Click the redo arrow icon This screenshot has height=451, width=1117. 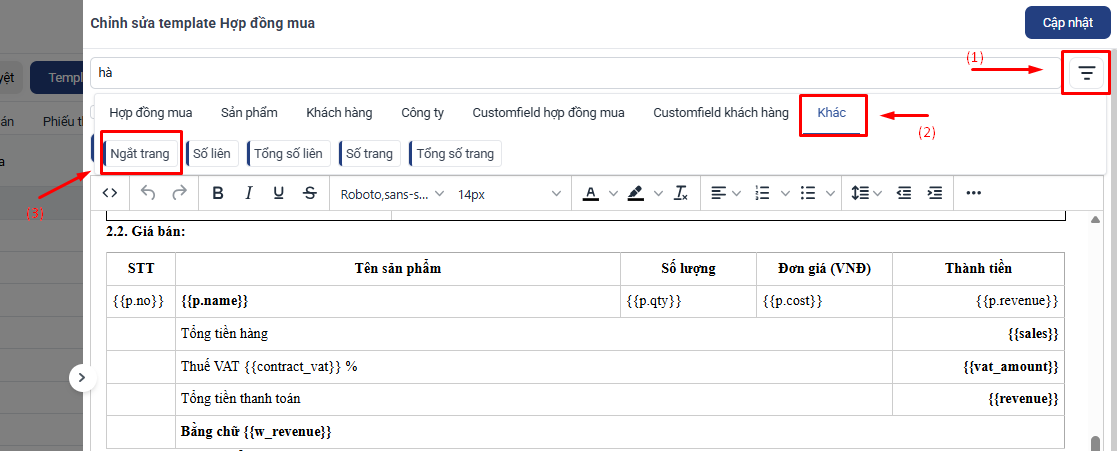click(180, 193)
